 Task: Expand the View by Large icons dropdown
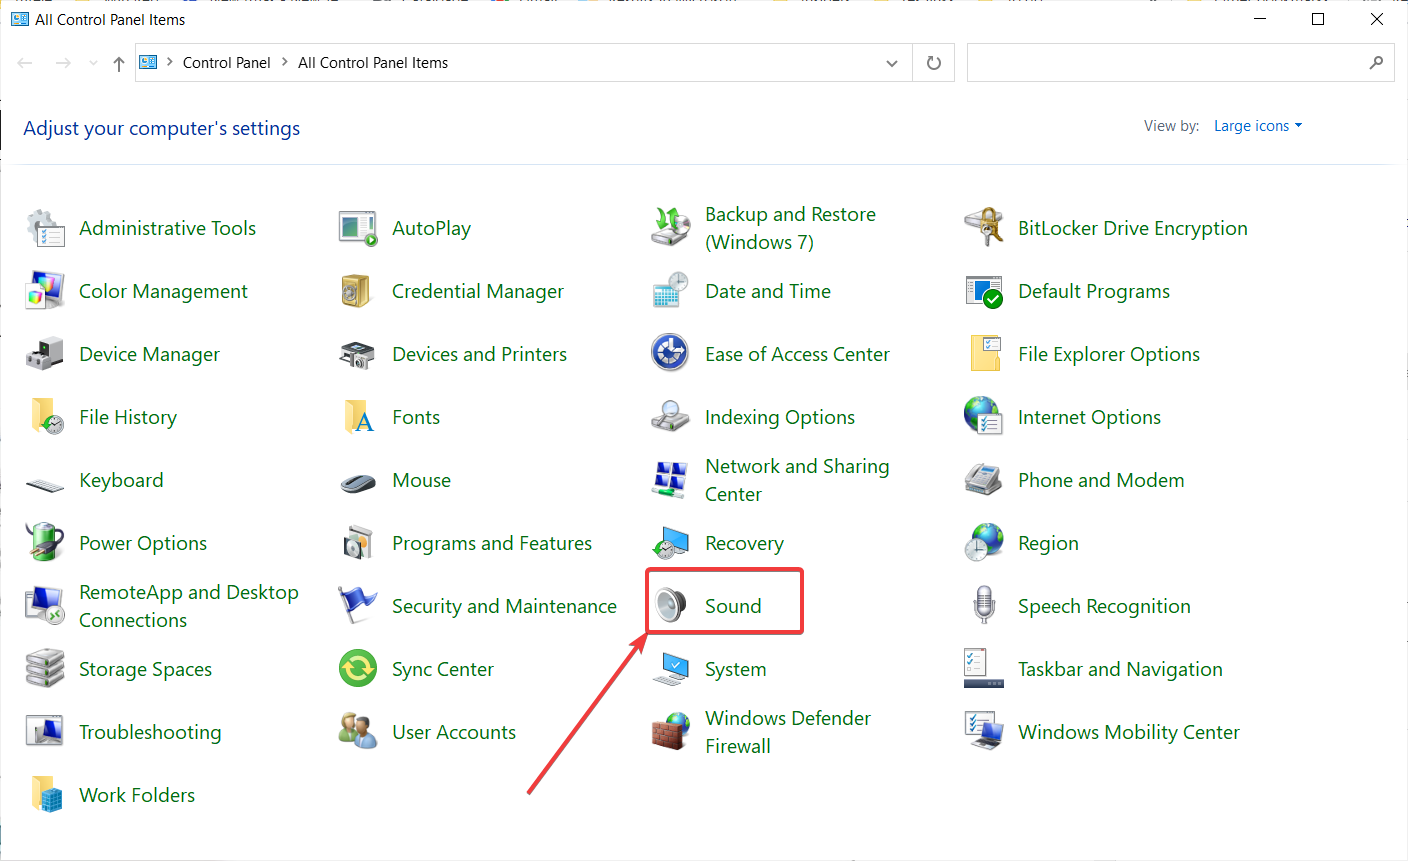pyautogui.click(x=1258, y=126)
